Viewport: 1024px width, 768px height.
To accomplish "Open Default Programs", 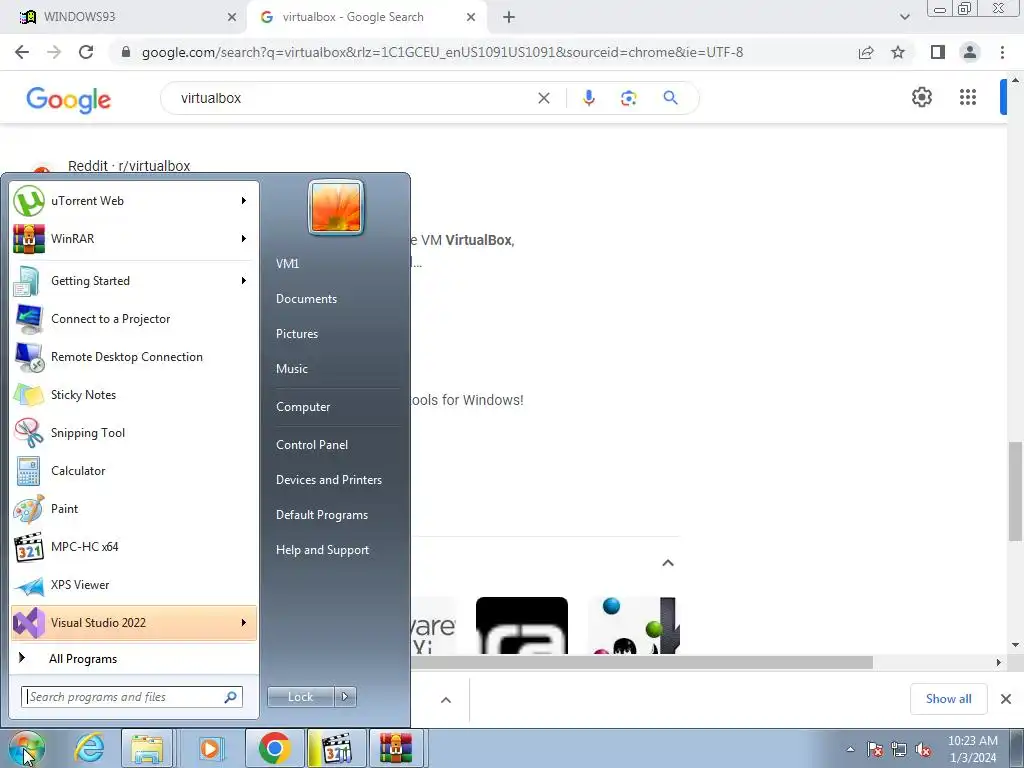I will 322,515.
